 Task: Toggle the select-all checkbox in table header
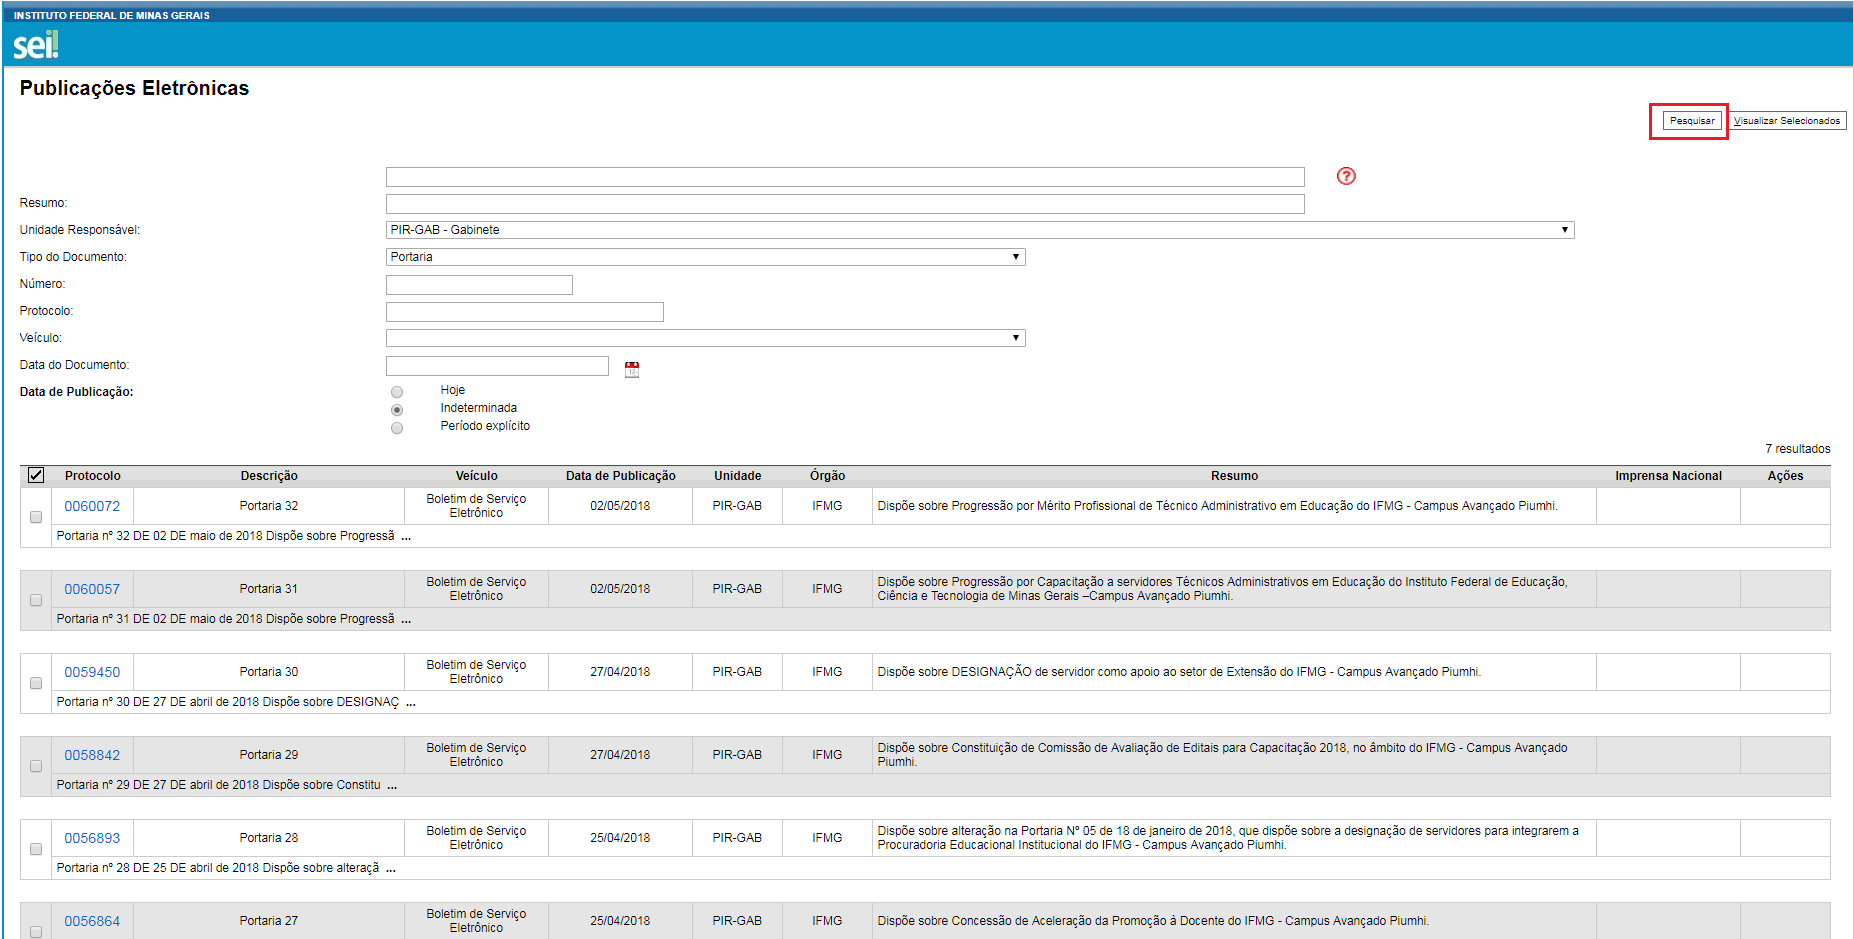(36, 475)
